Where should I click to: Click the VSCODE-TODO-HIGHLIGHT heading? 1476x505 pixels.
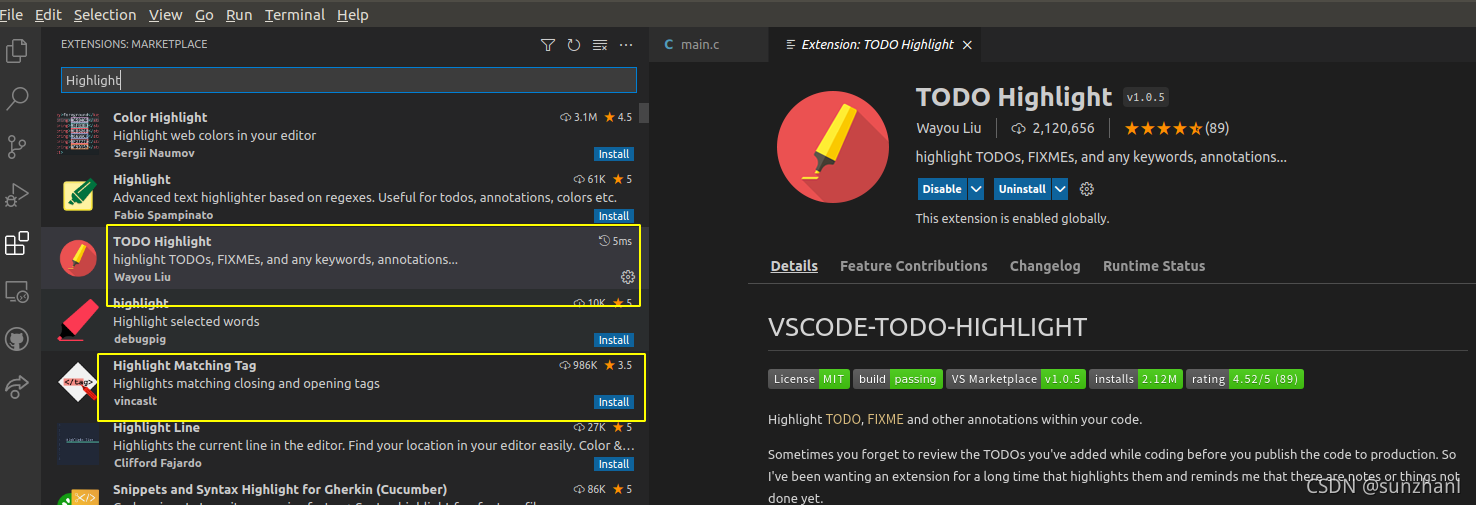(927, 327)
